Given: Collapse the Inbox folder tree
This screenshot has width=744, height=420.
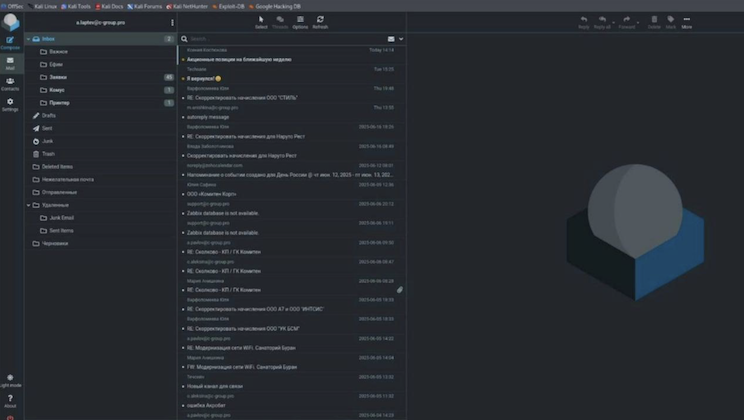Looking at the screenshot, I should pos(28,39).
